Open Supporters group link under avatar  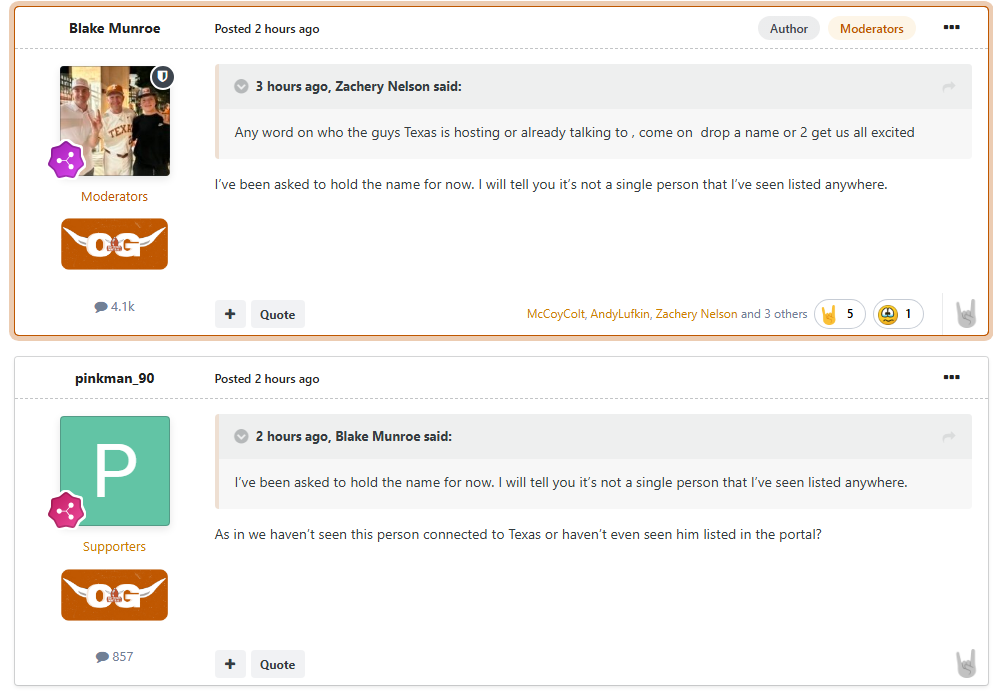[x=115, y=547]
